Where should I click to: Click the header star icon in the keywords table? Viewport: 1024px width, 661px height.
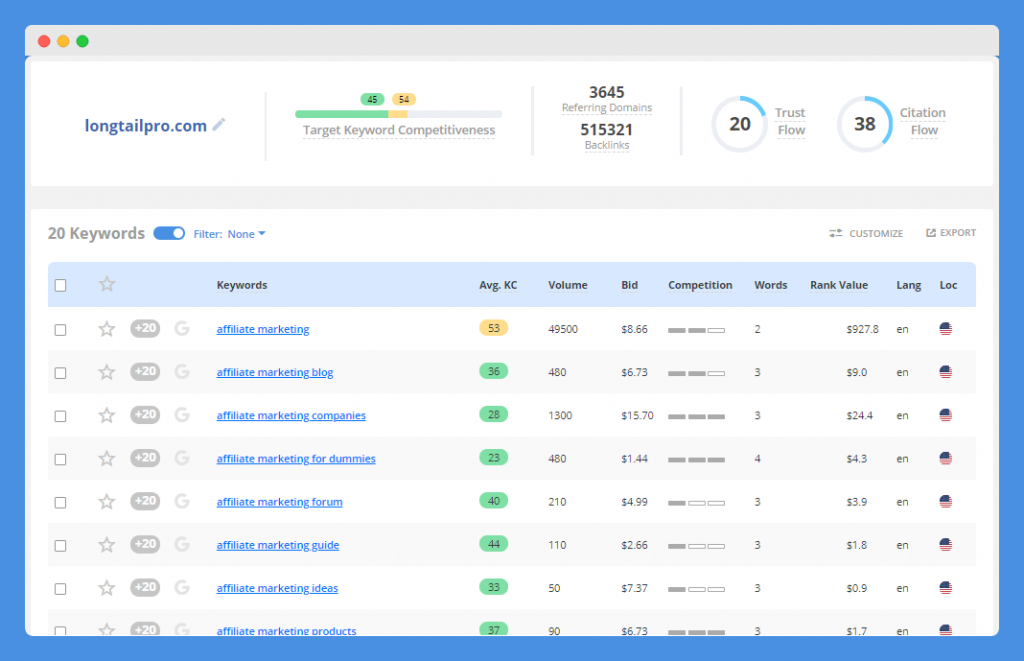coord(106,284)
